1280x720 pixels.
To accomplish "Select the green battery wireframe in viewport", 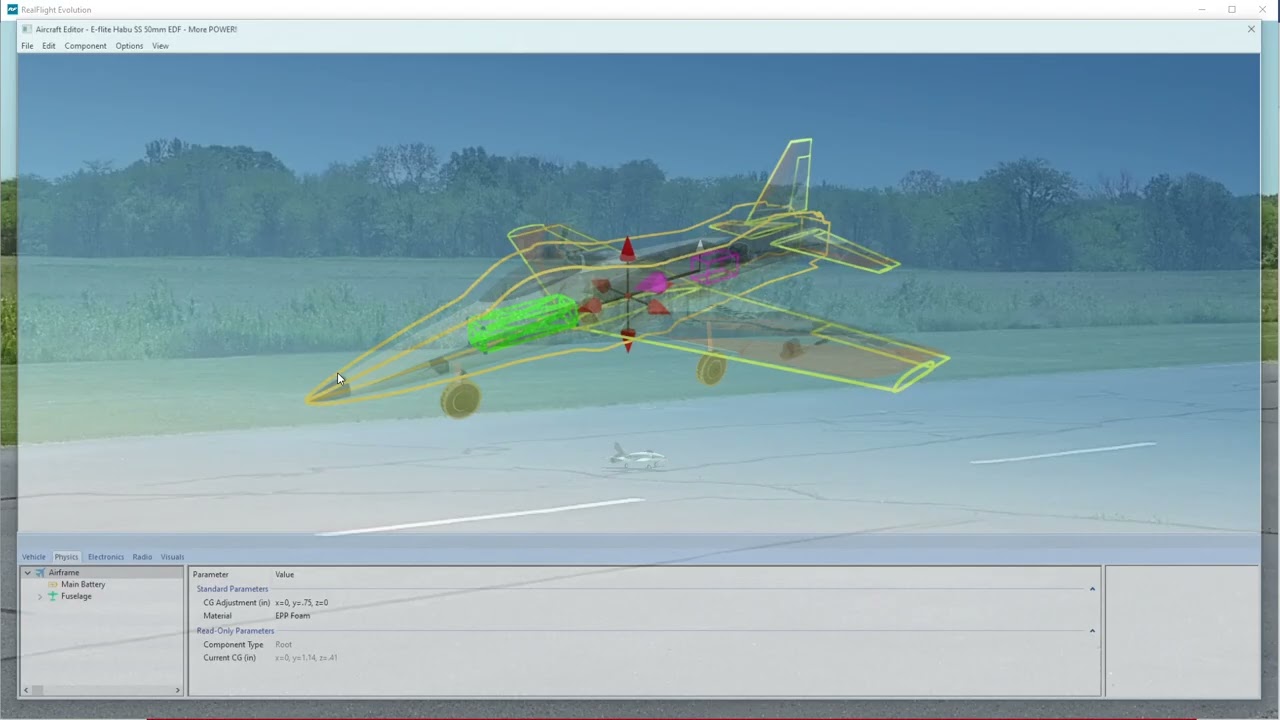I will point(522,324).
